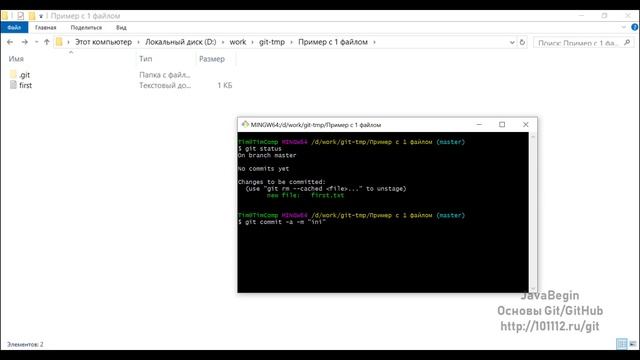Open recent locations dropdown arrow
This screenshot has width=640, height=360.
(x=36, y=42)
